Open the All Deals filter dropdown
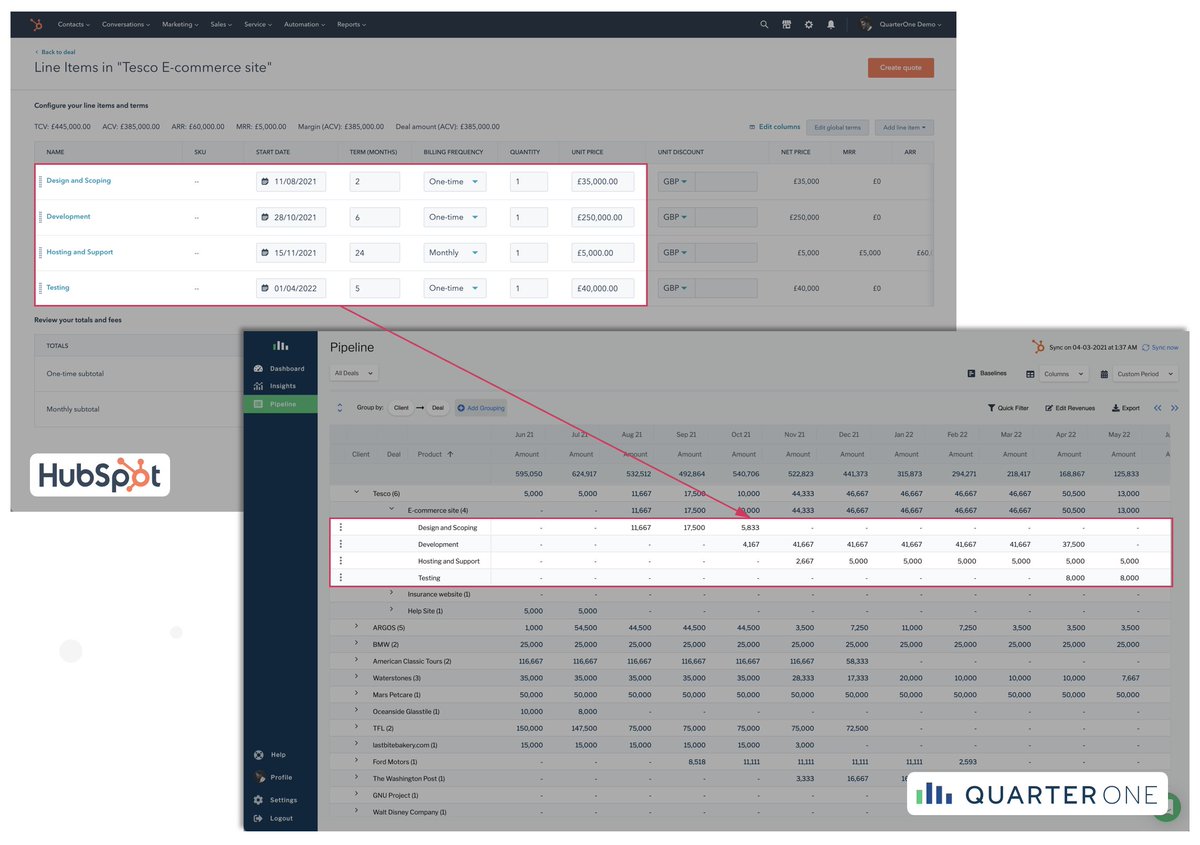 (355, 373)
